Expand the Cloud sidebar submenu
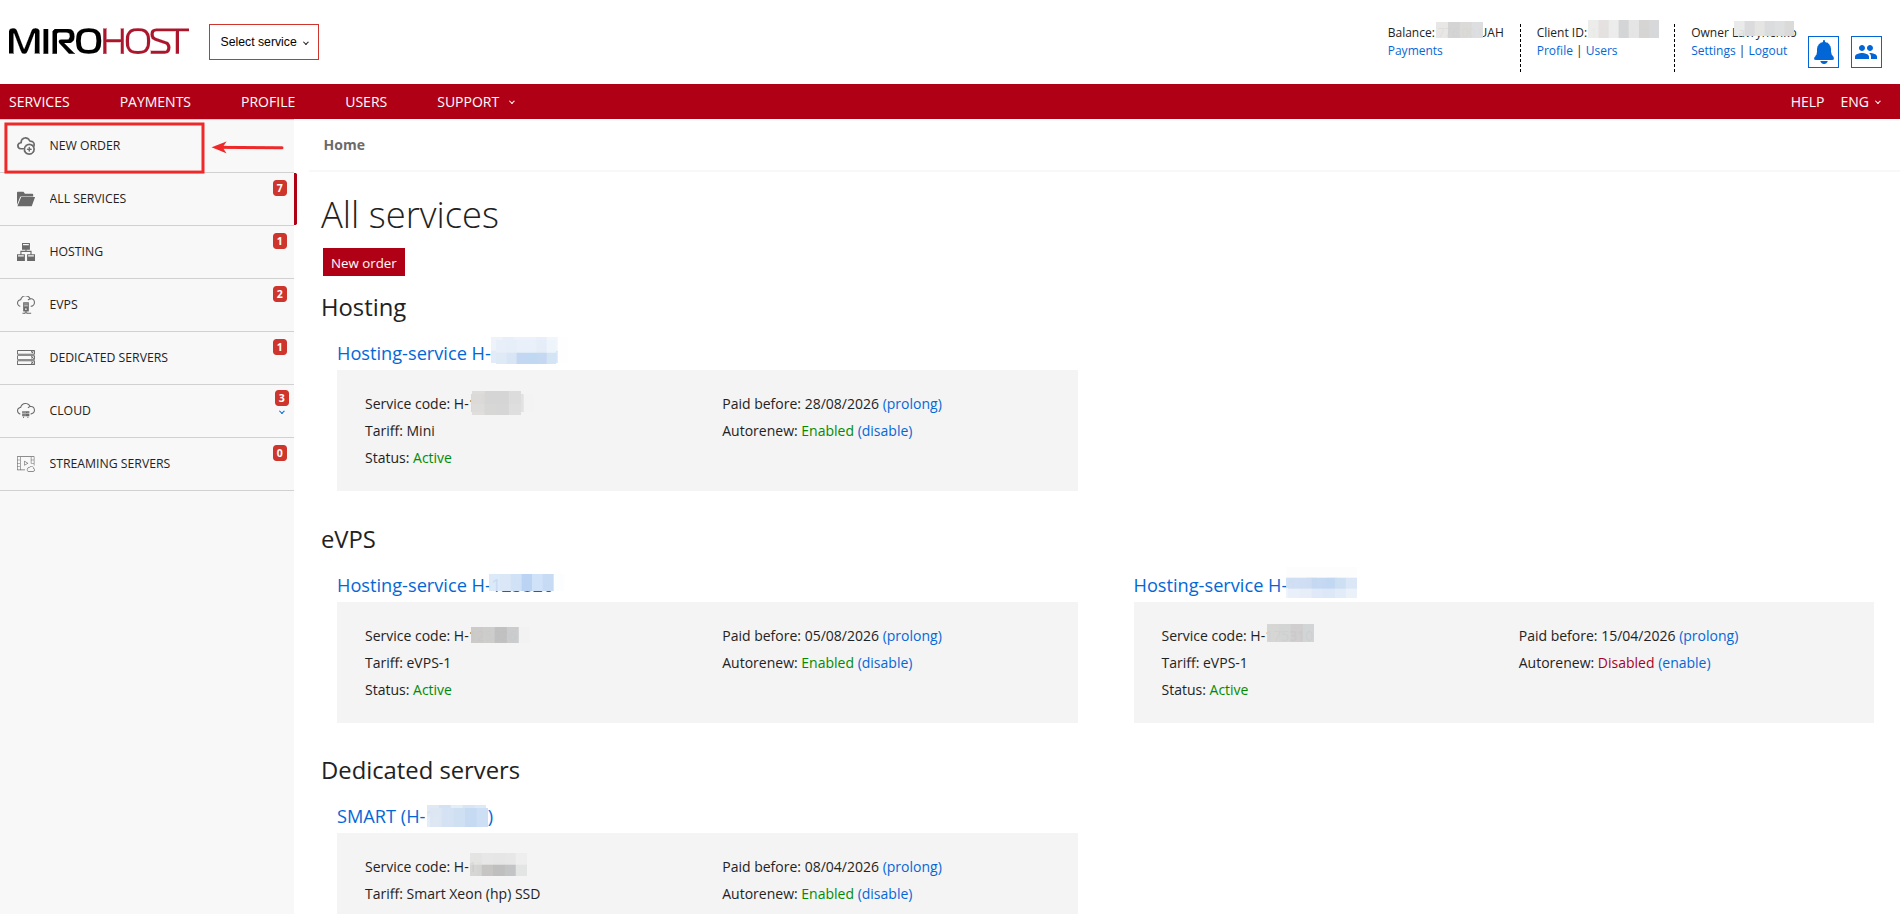 [282, 412]
